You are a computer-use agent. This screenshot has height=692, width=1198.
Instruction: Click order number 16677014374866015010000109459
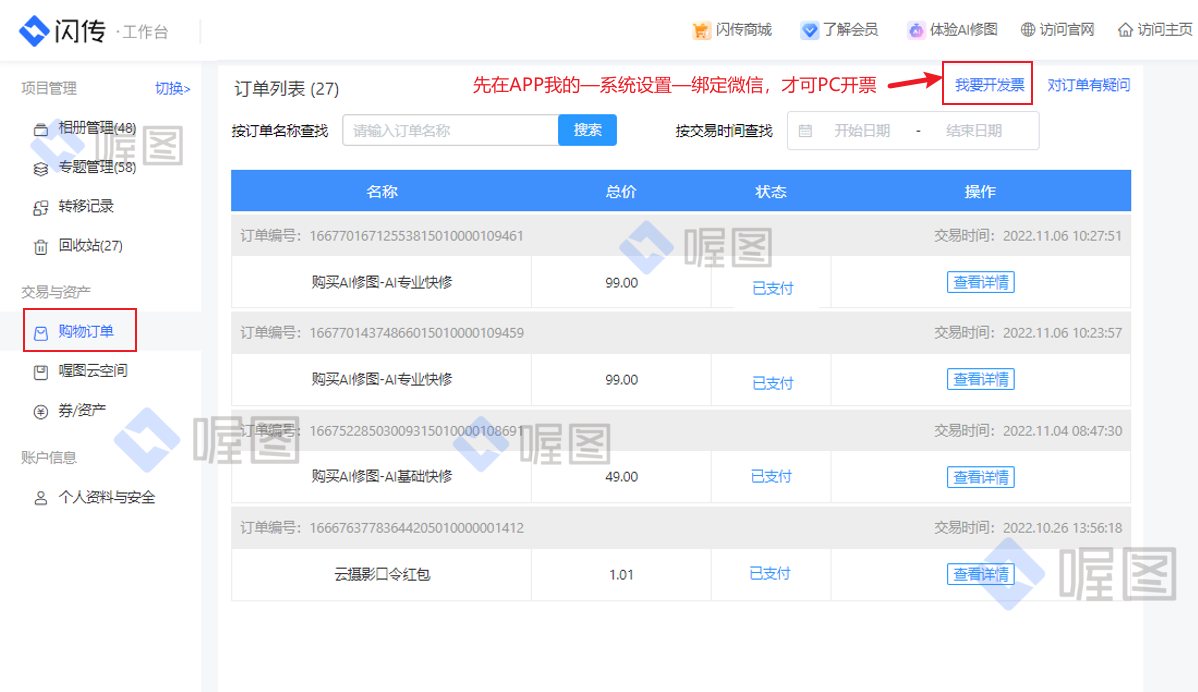[416, 333]
